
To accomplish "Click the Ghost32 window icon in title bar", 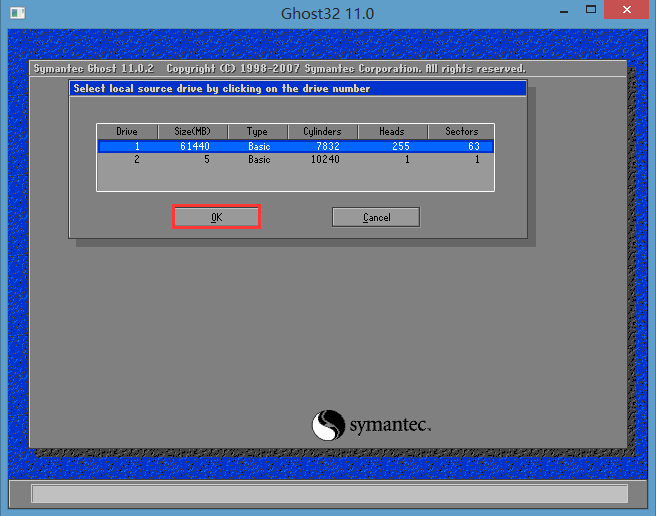I will (x=18, y=13).
